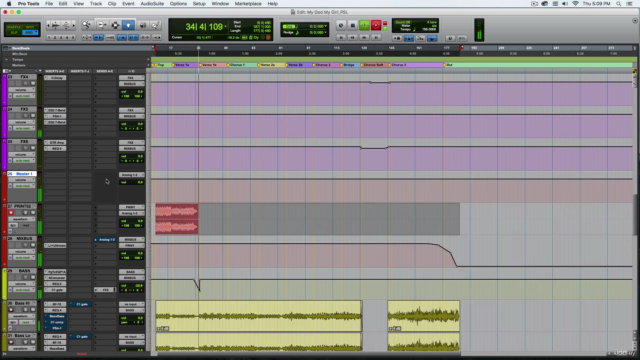
Task: Click the Rewind transport button
Action: [x=353, y=38]
